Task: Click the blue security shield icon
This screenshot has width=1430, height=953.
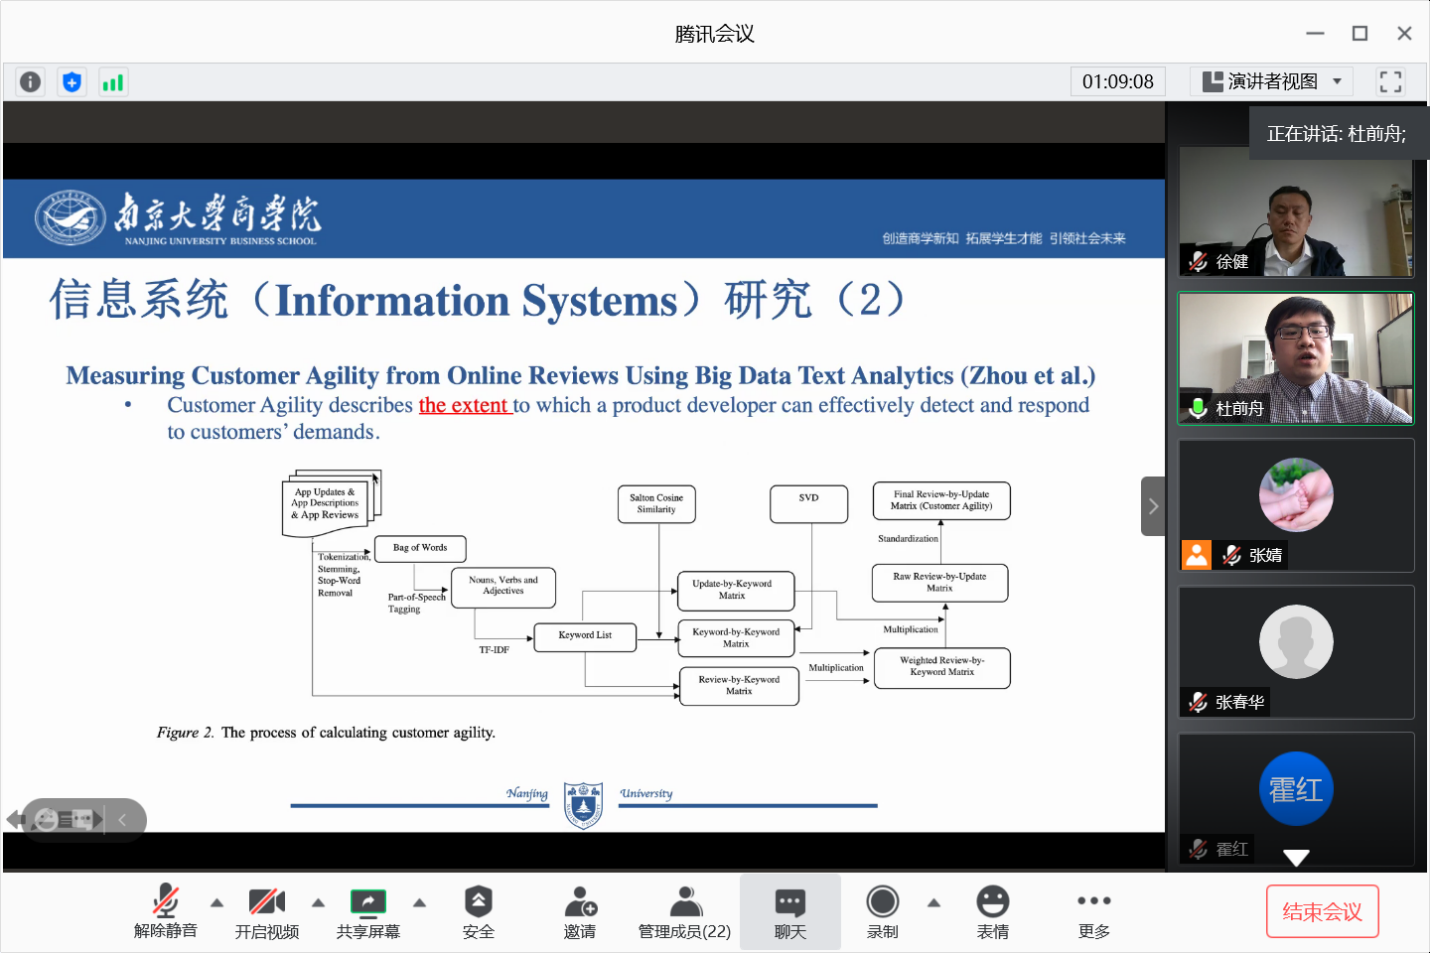Action: coord(72,82)
